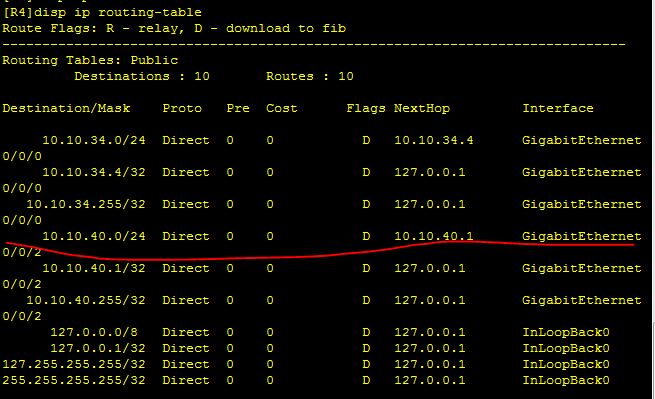Select destination 10.10.40.255/32
This screenshot has width=655, height=399.
[x=86, y=301]
